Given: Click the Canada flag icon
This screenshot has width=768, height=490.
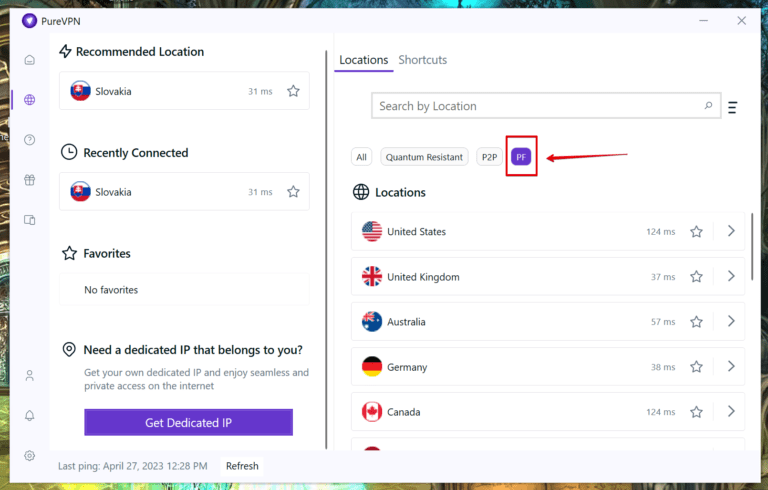Looking at the screenshot, I should pos(372,412).
